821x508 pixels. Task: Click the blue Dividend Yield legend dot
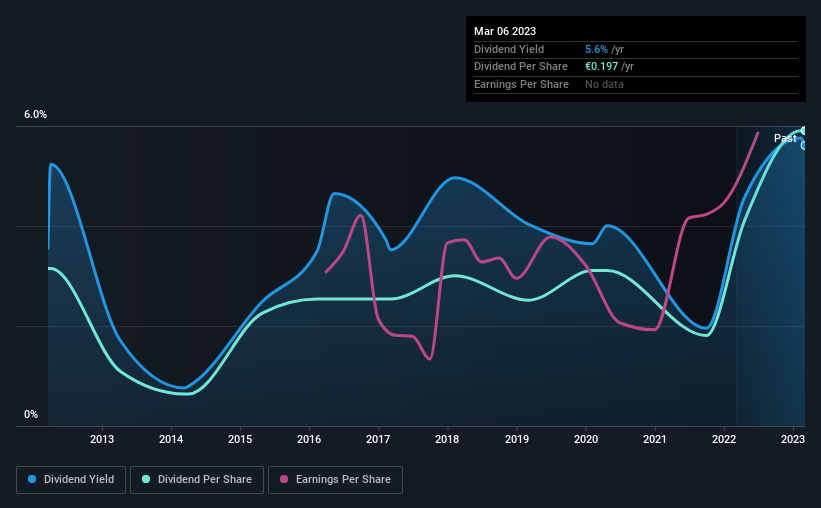click(x=32, y=479)
